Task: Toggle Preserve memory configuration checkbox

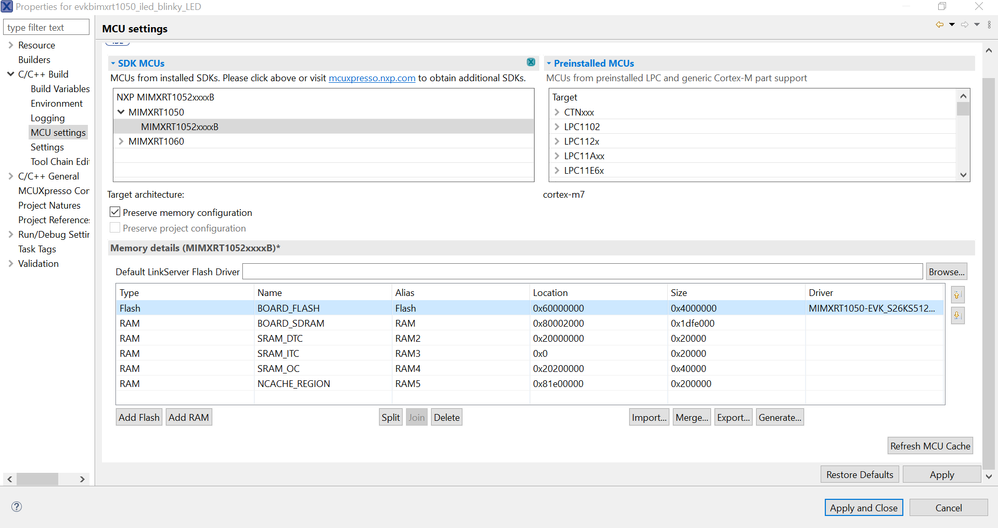Action: coord(115,213)
